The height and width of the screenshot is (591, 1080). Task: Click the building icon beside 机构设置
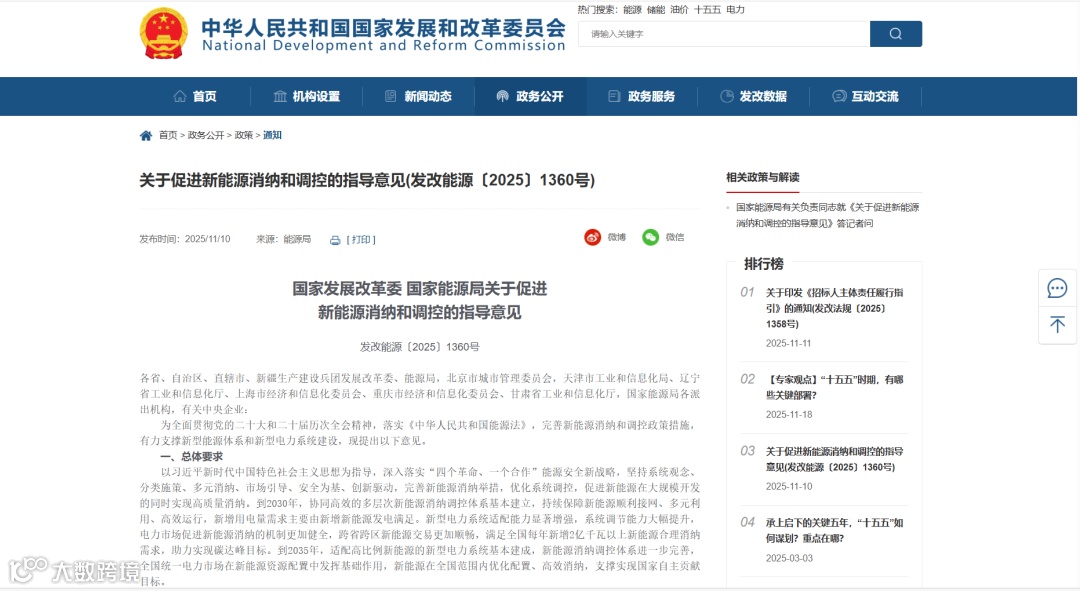pos(280,96)
